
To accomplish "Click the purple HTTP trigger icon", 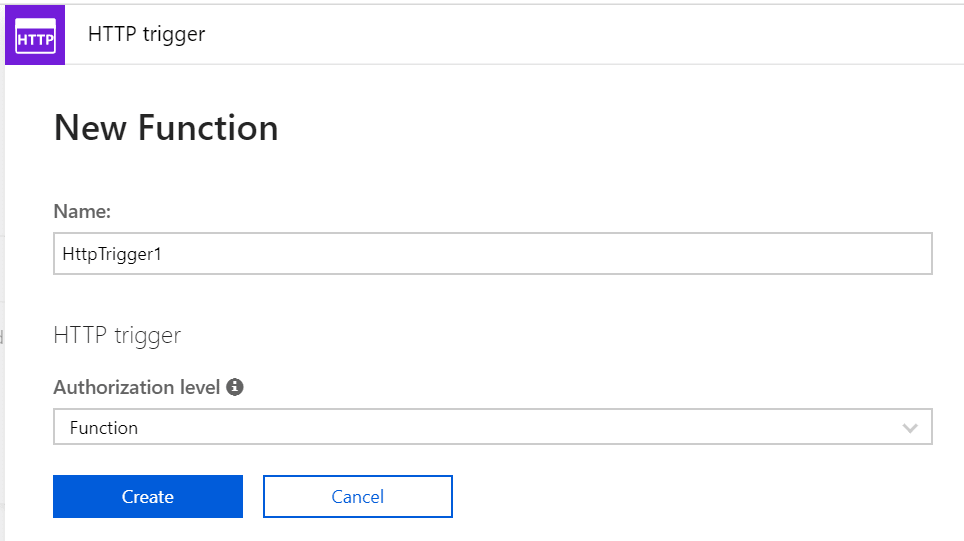I will [x=35, y=35].
